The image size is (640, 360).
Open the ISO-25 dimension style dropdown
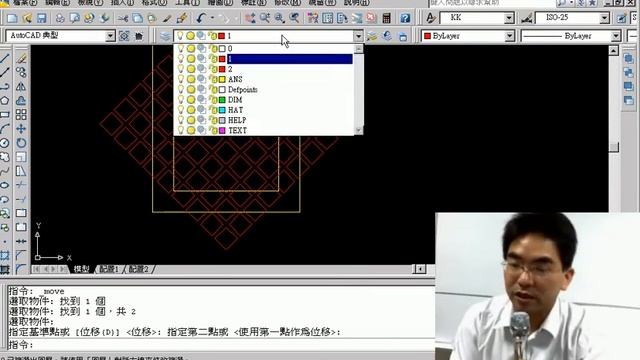tap(604, 18)
